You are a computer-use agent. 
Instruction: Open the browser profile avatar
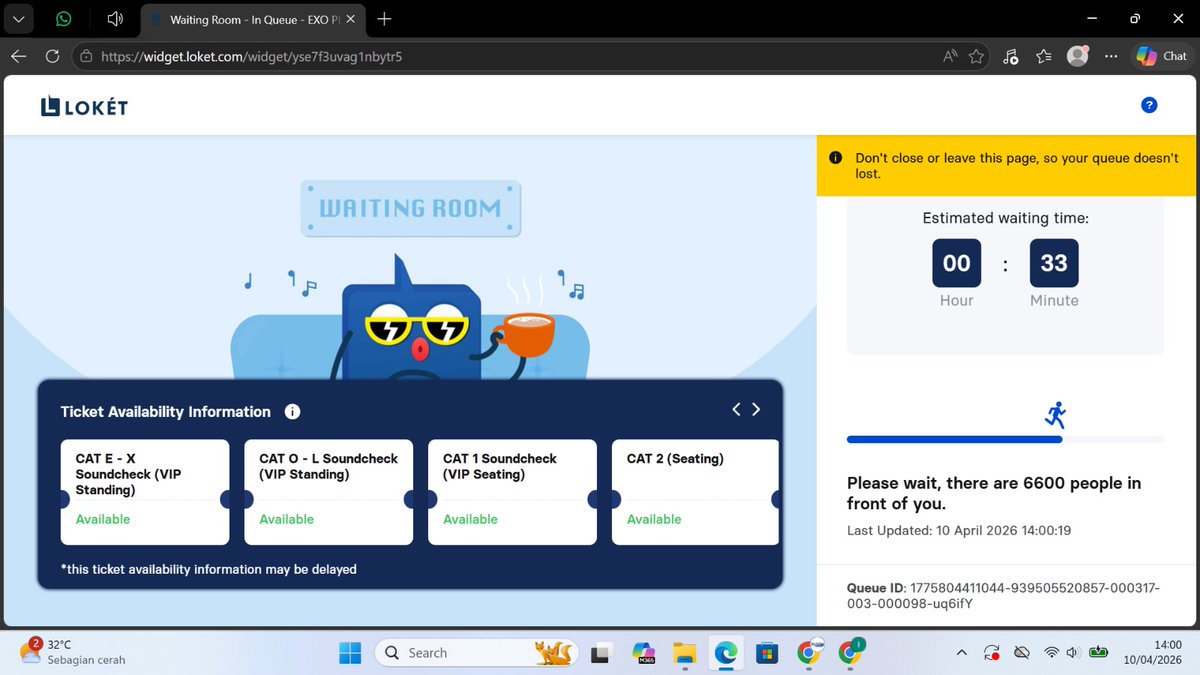coord(1077,56)
